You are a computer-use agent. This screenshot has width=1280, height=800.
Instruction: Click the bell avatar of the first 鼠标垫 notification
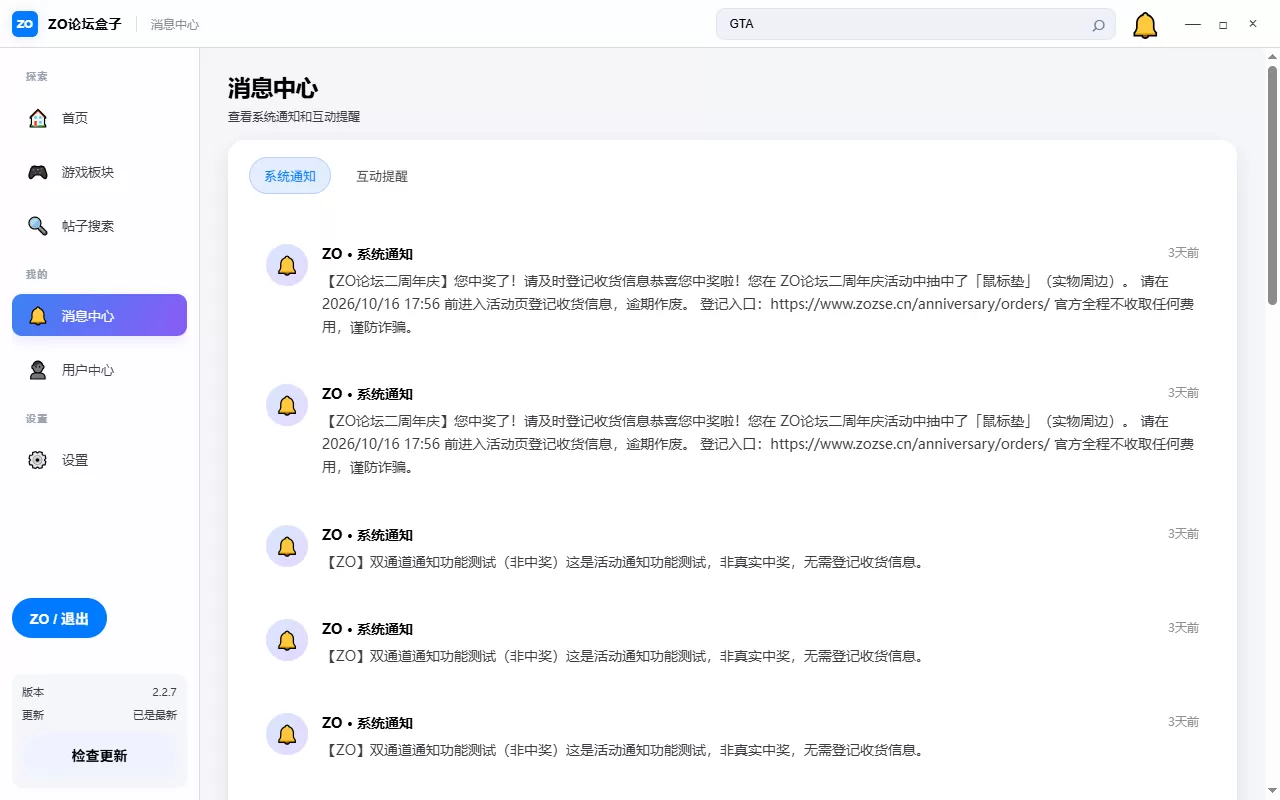287,265
